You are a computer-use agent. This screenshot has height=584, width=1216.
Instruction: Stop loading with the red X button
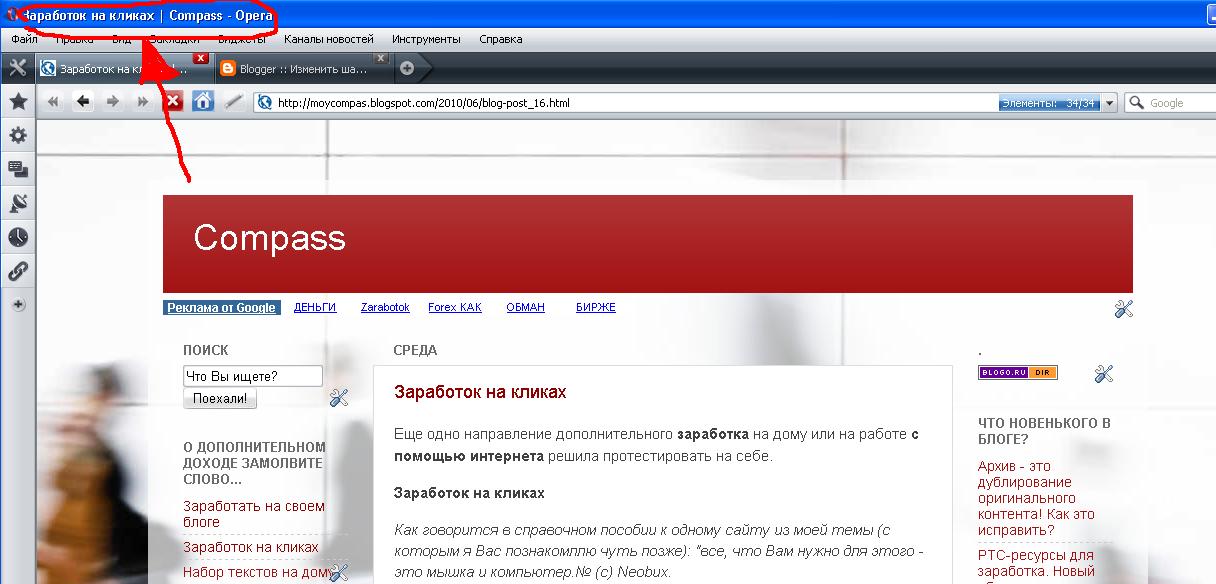pos(173,101)
